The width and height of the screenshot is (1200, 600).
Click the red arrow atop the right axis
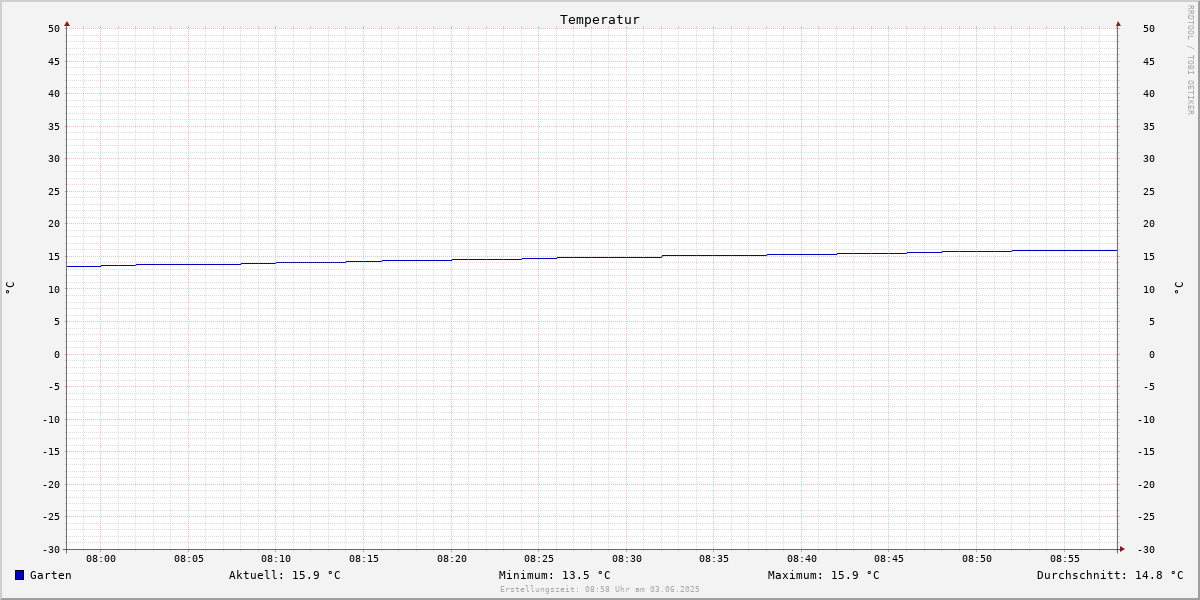click(x=1118, y=23)
